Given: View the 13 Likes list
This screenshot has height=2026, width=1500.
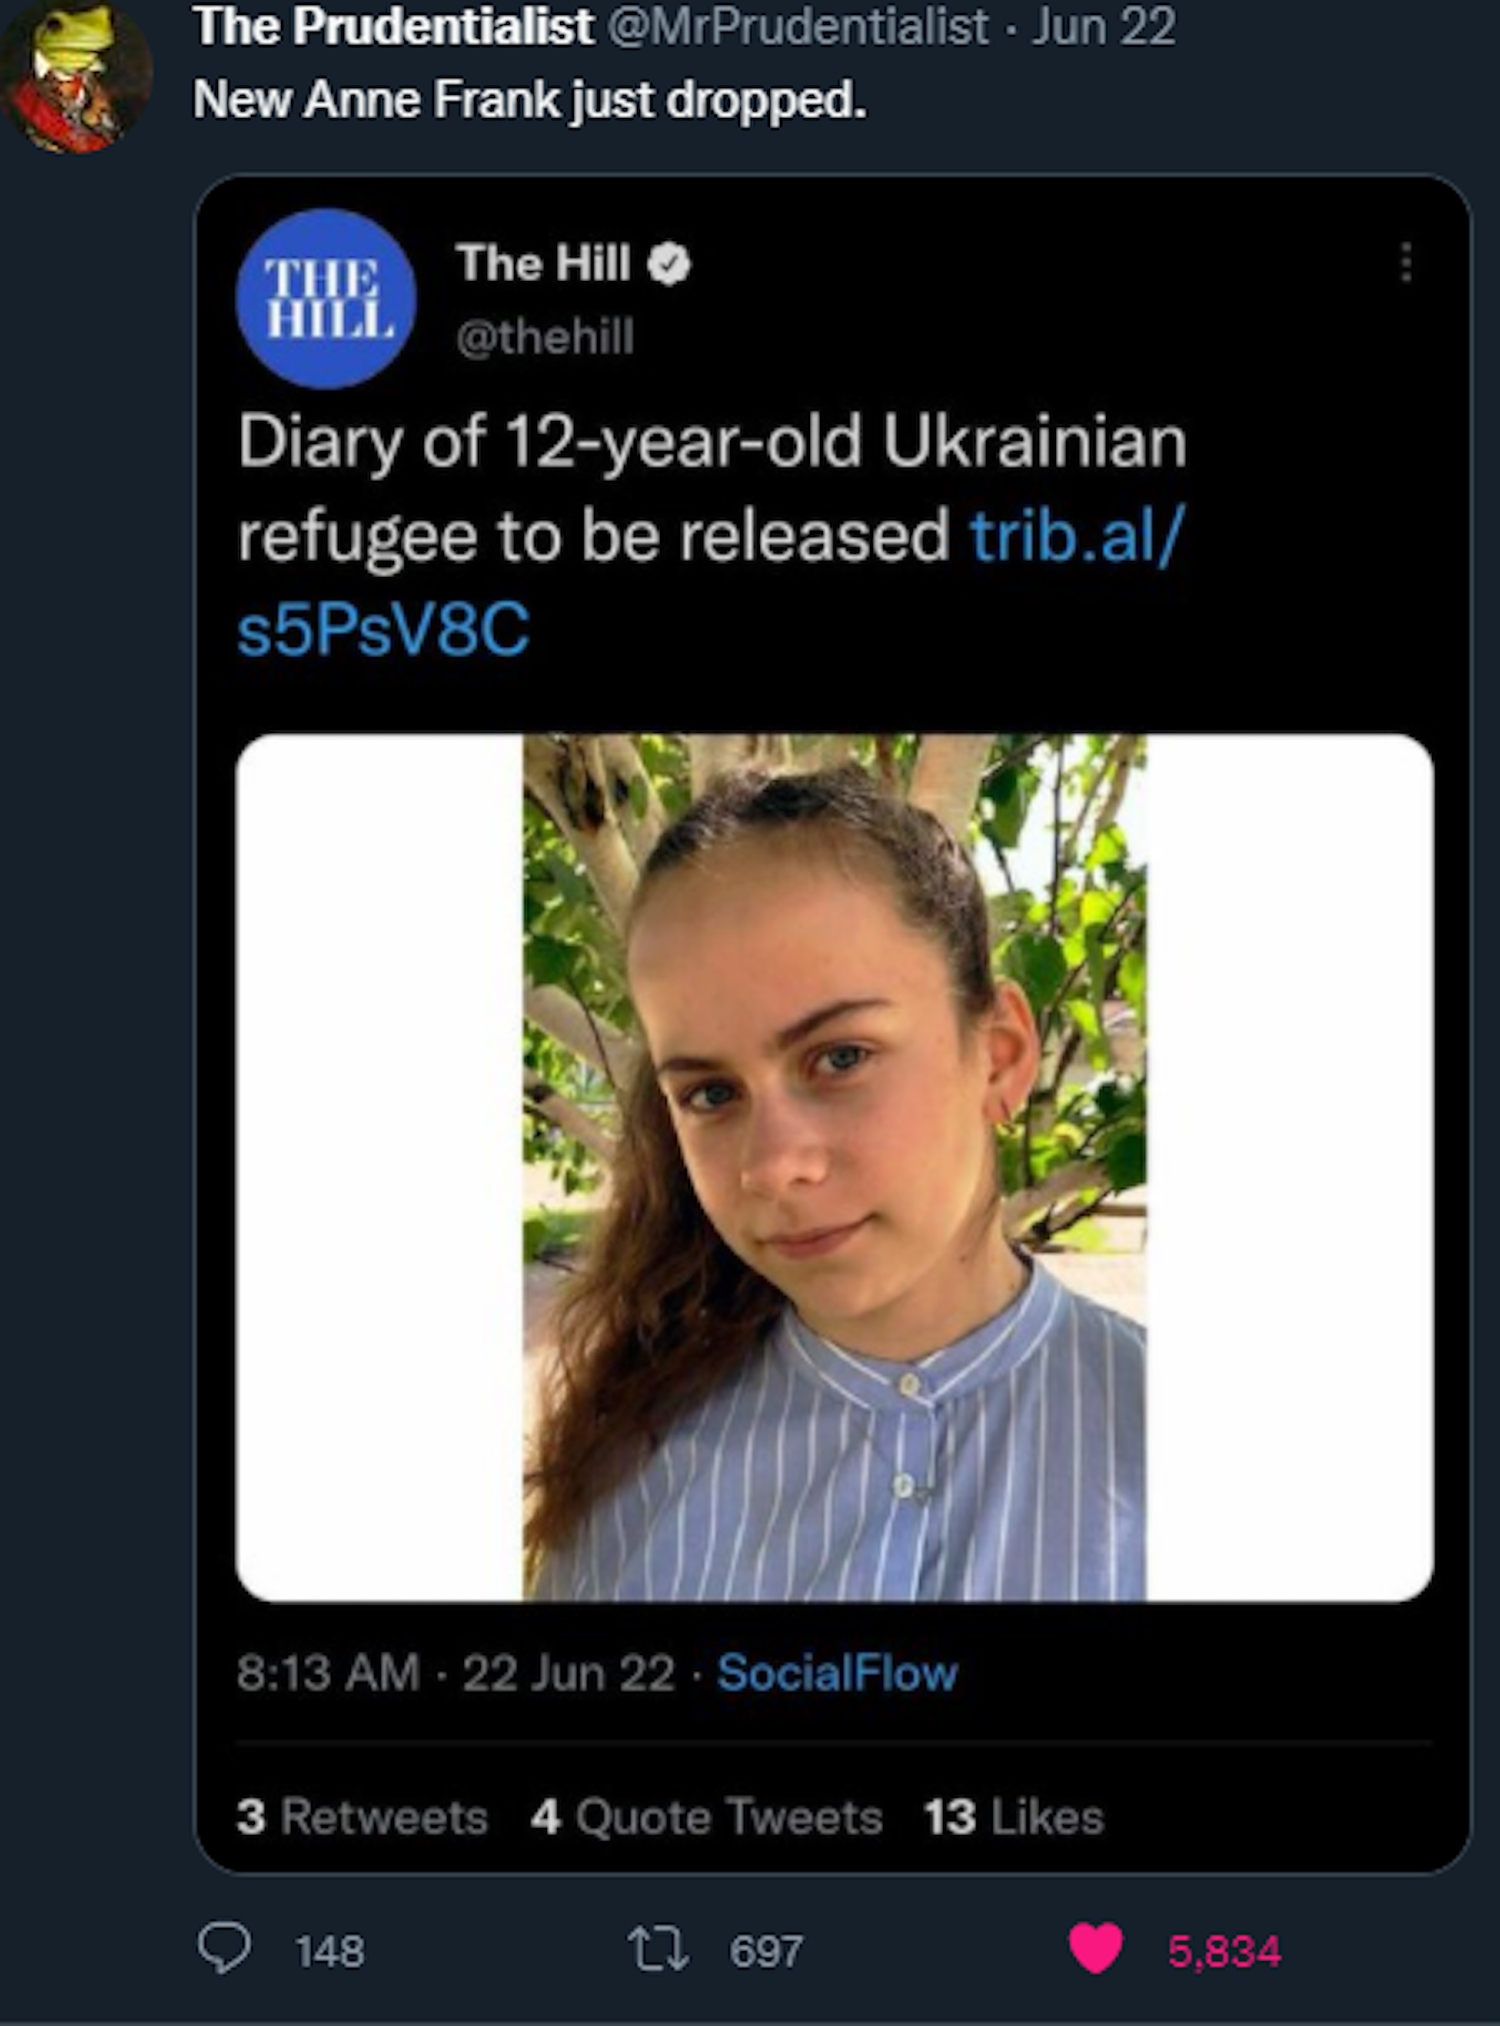Looking at the screenshot, I should tap(1013, 1816).
